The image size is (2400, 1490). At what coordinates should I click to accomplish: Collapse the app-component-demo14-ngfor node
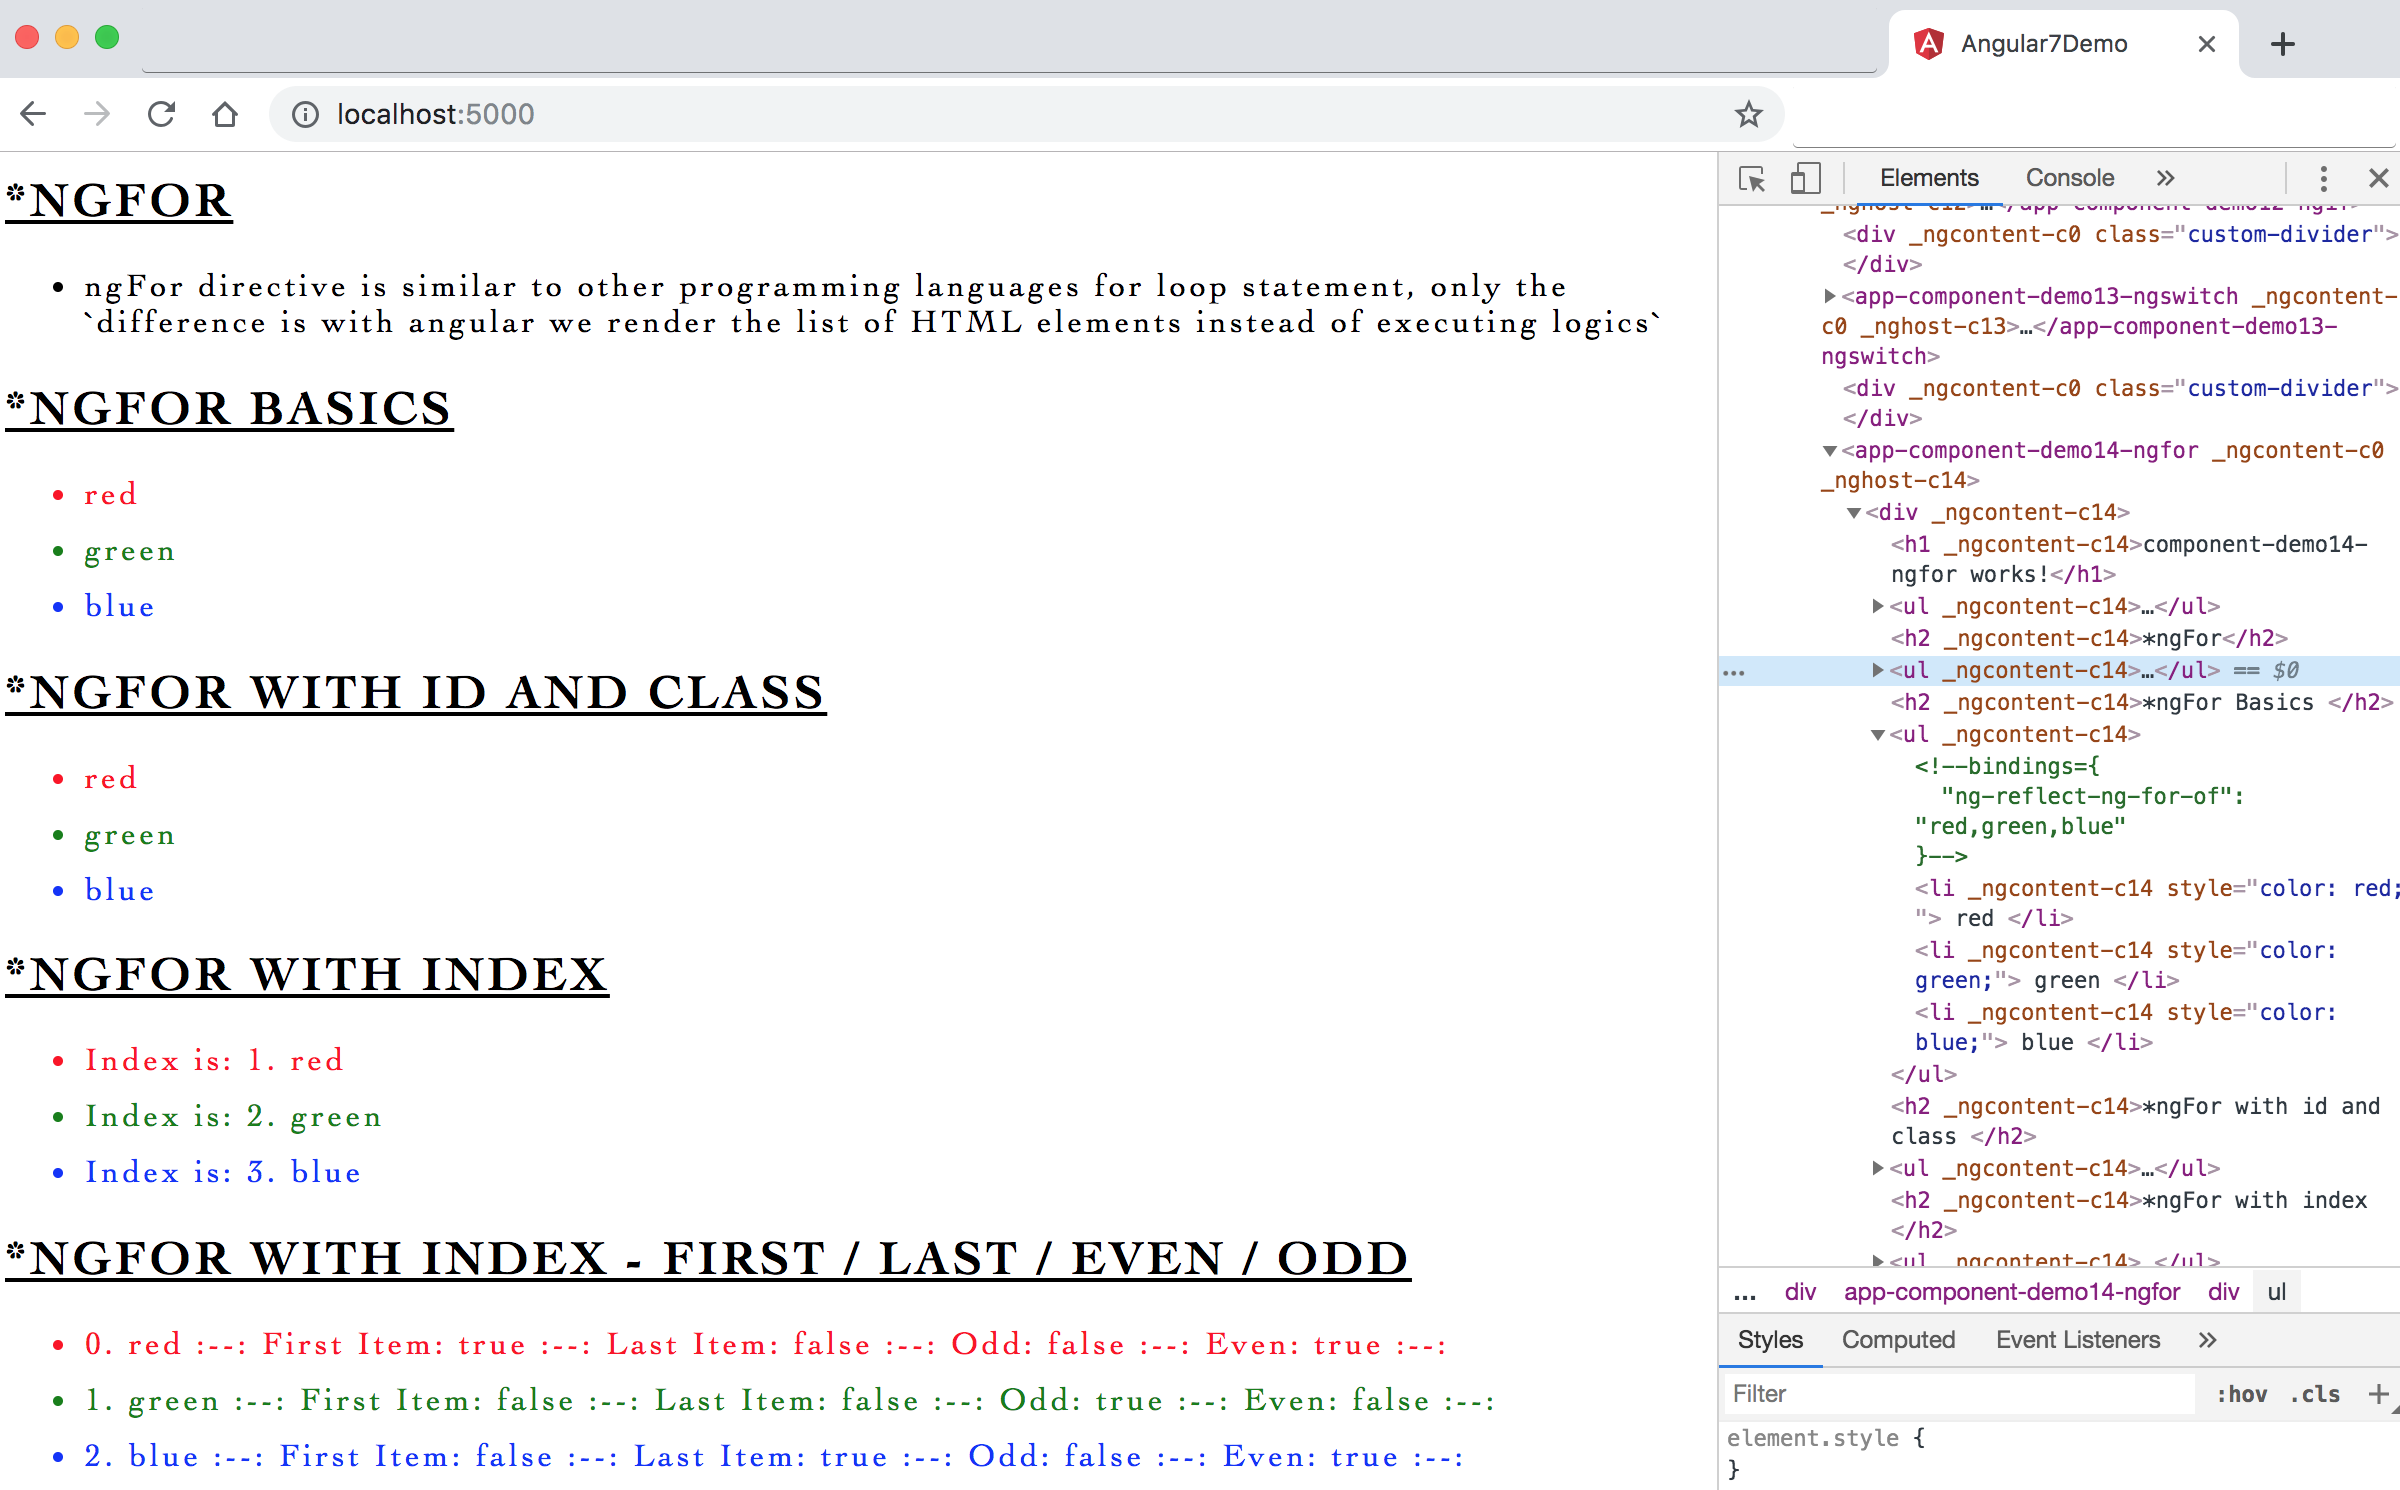coord(1829,451)
